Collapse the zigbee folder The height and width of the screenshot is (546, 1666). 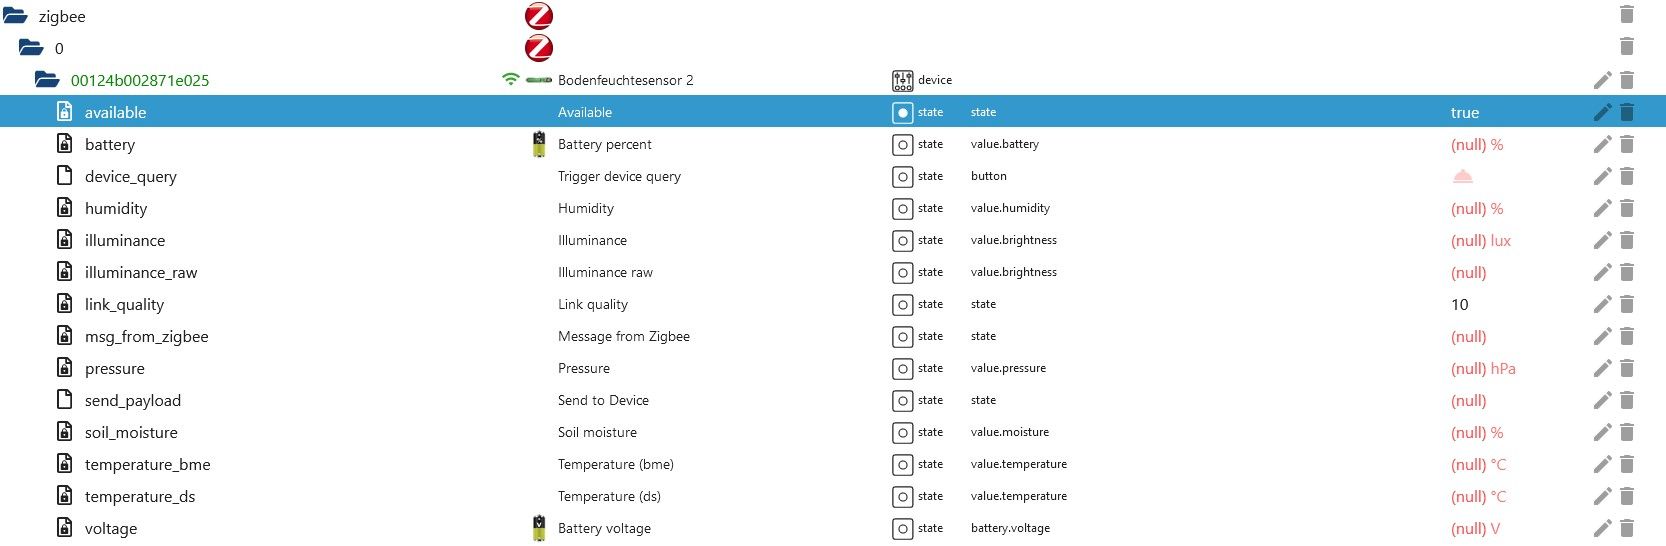point(15,16)
